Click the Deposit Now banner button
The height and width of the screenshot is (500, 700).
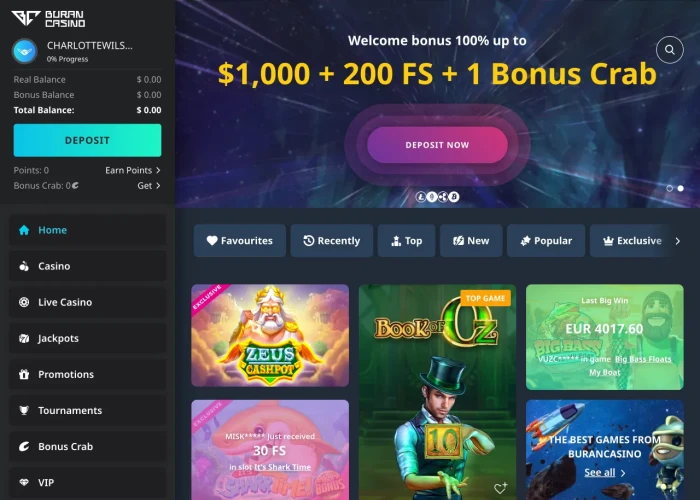438,145
